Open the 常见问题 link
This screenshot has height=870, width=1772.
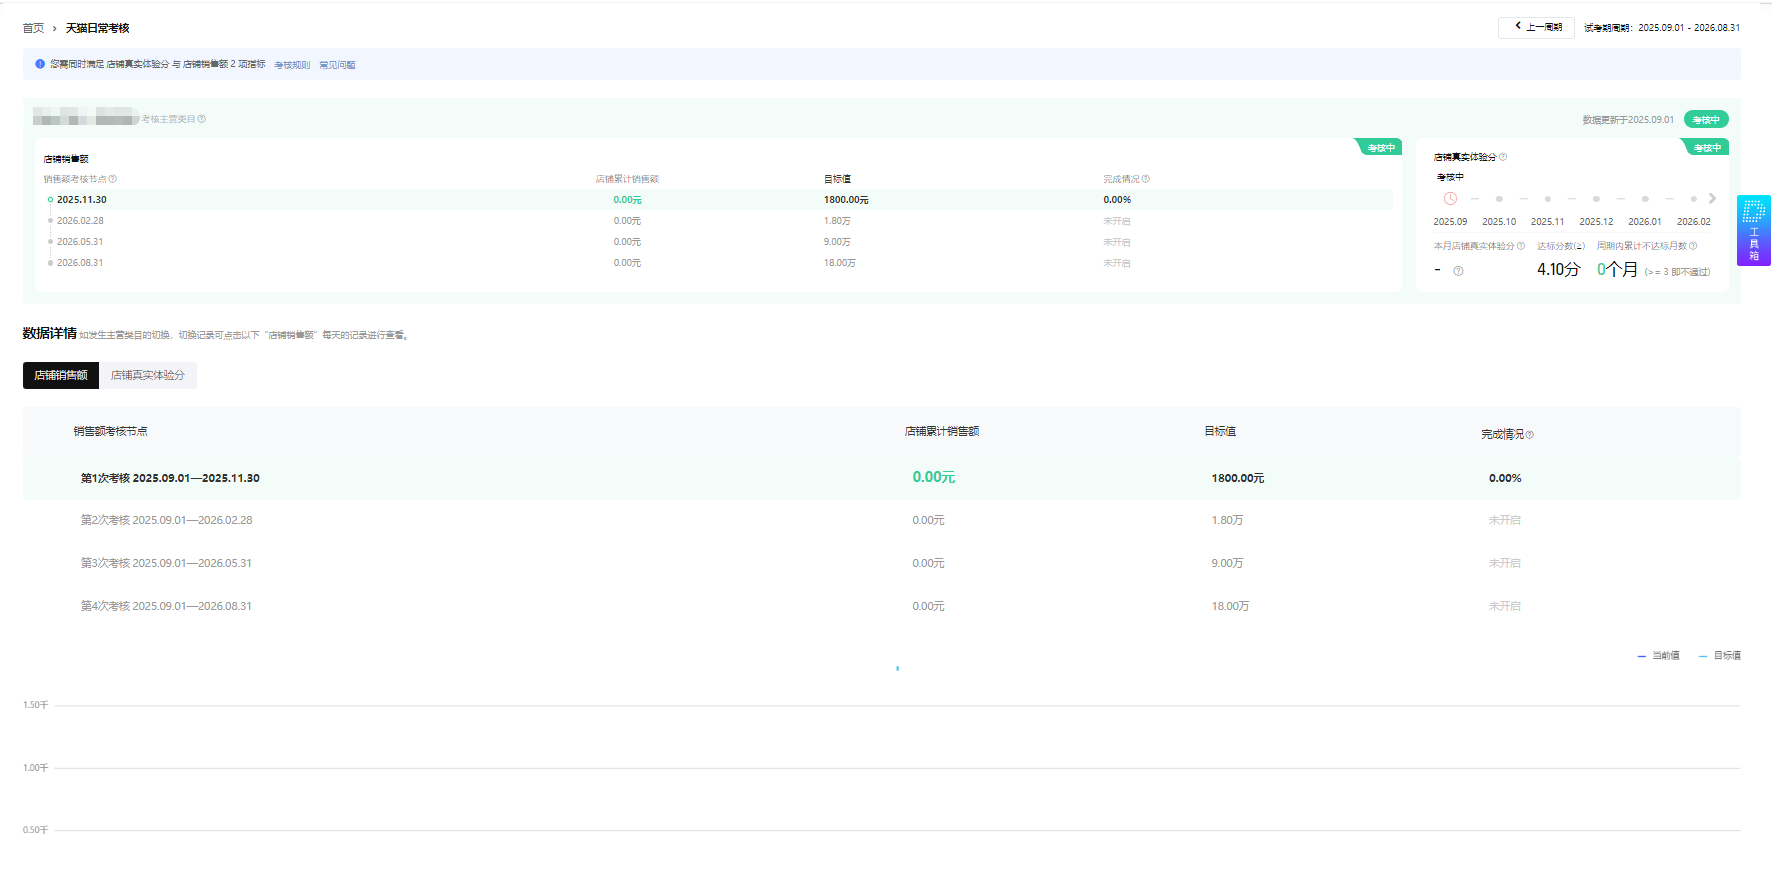click(337, 65)
